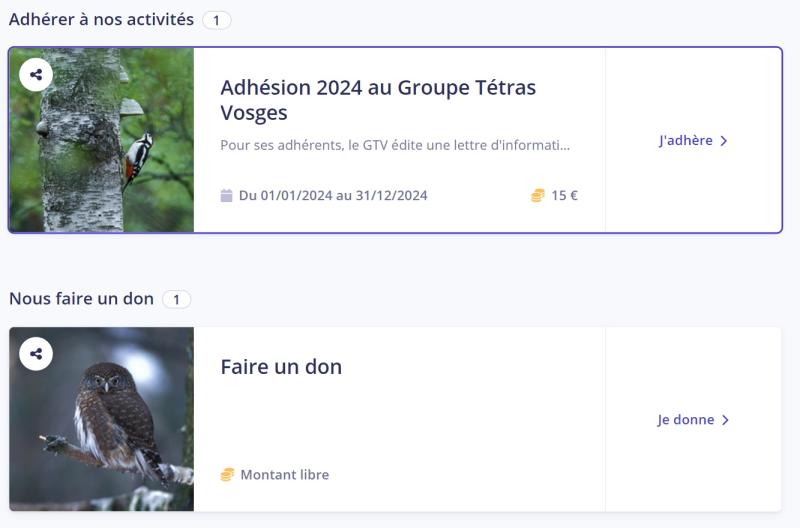This screenshot has width=800, height=528.
Task: Click count badge next to Nous faire un don
Action: tap(176, 299)
